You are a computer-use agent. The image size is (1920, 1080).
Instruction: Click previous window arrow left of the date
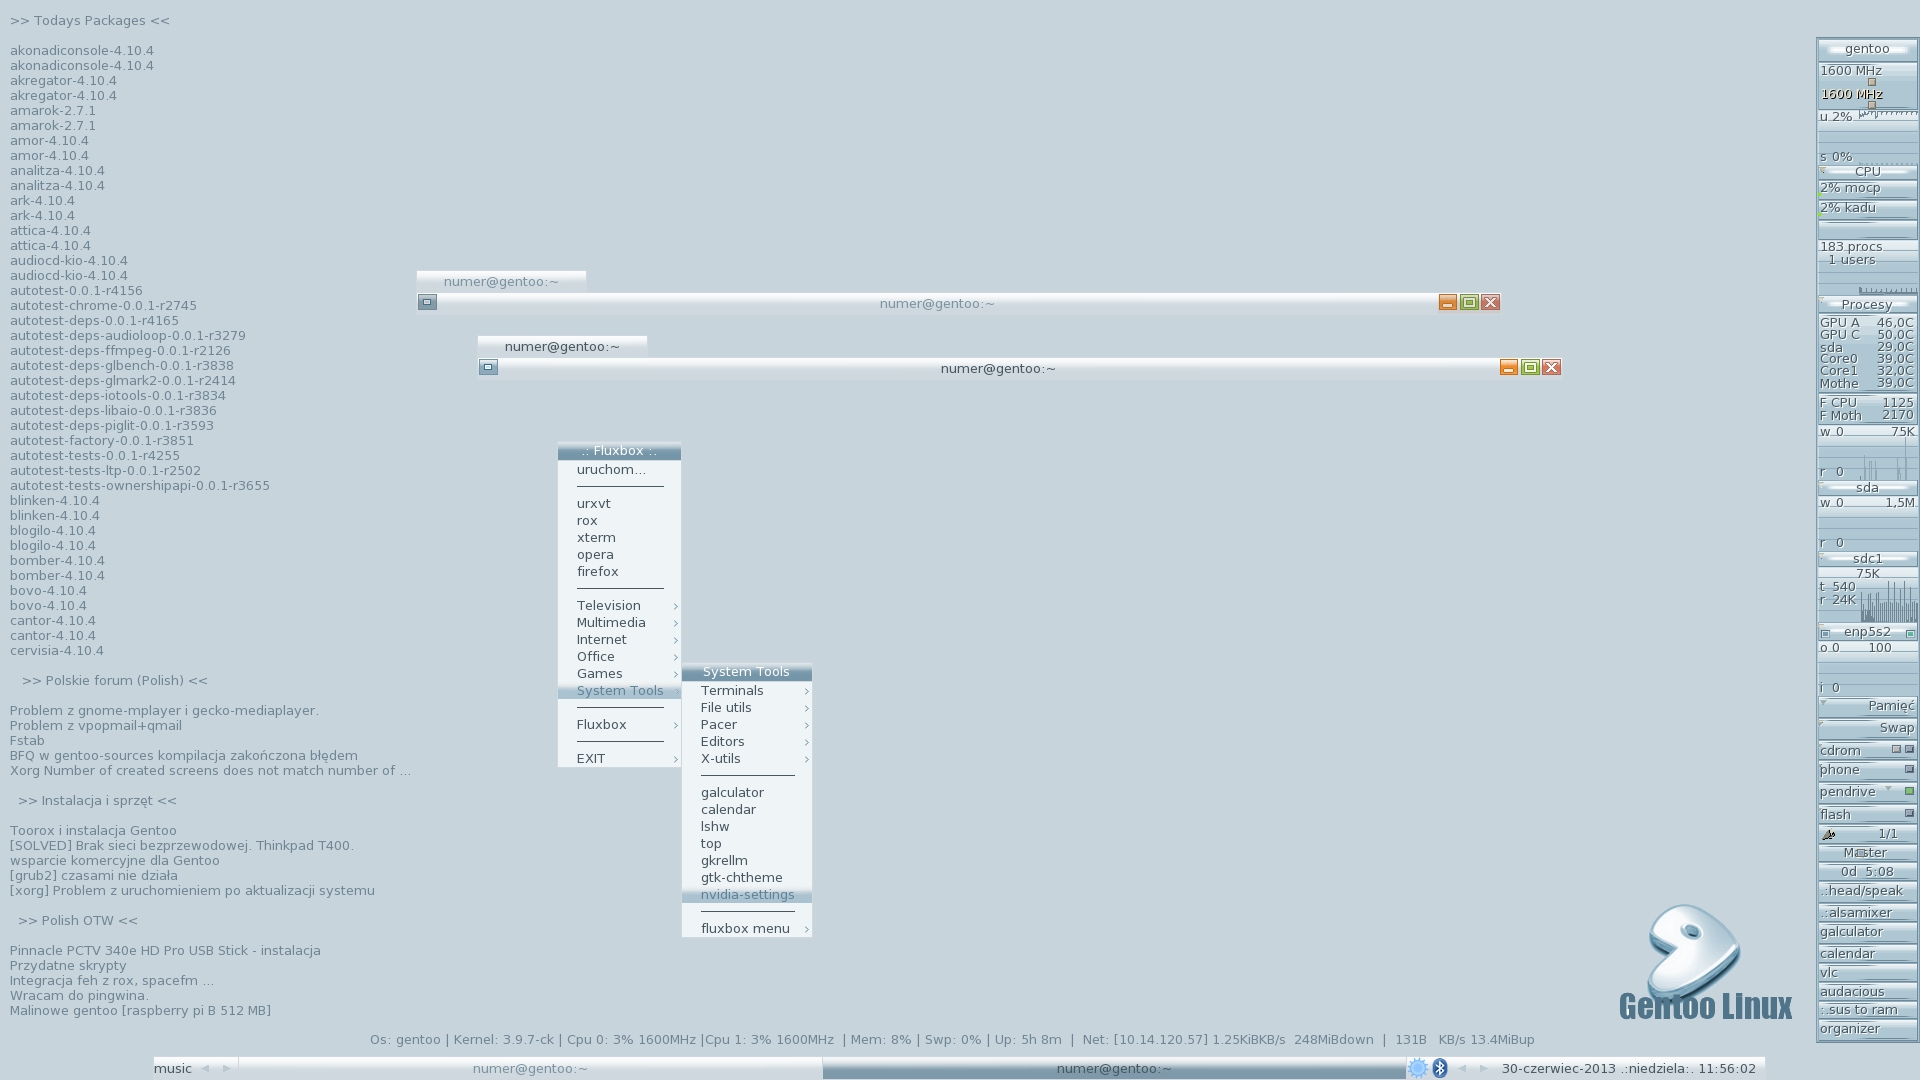1462,1068
